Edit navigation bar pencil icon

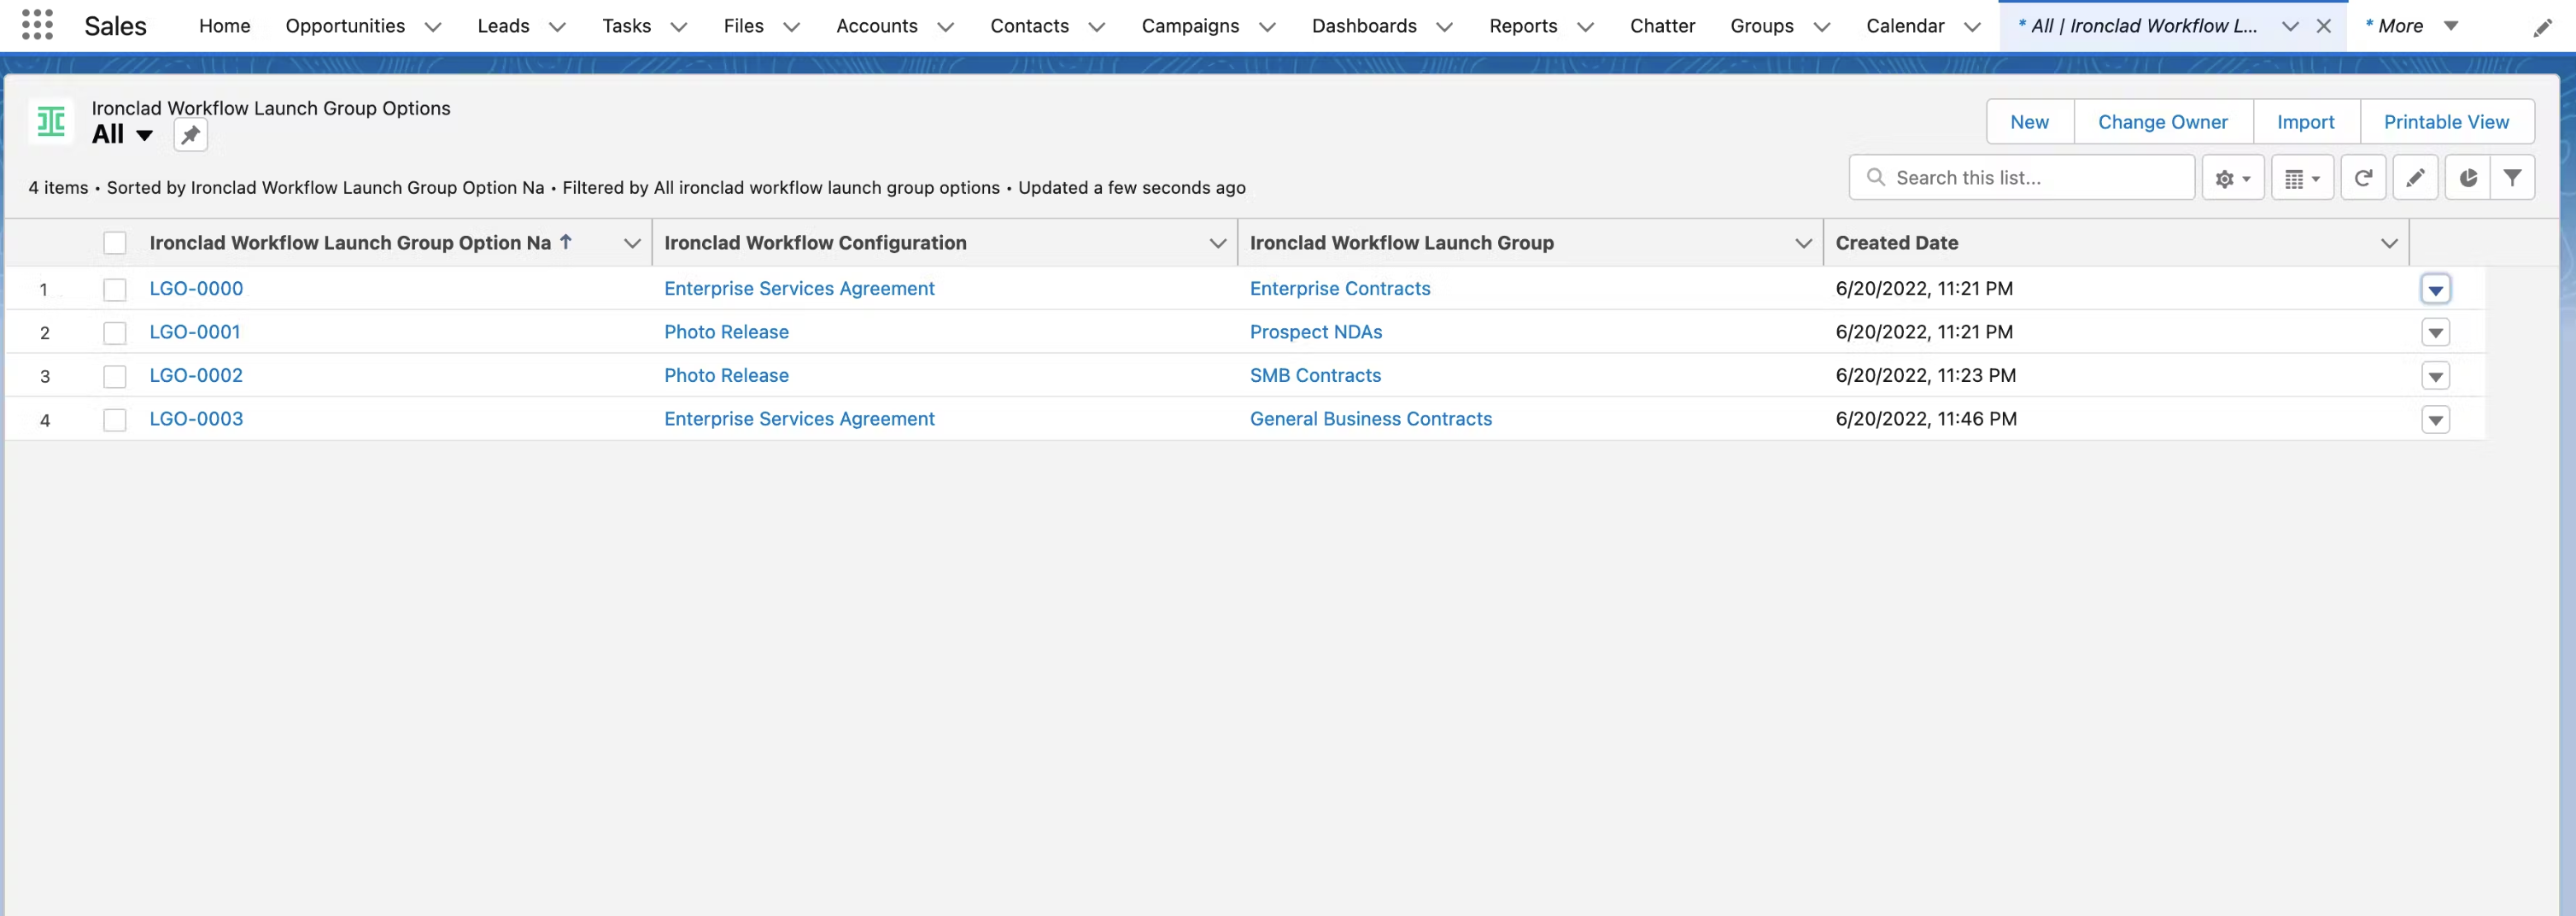click(2542, 28)
